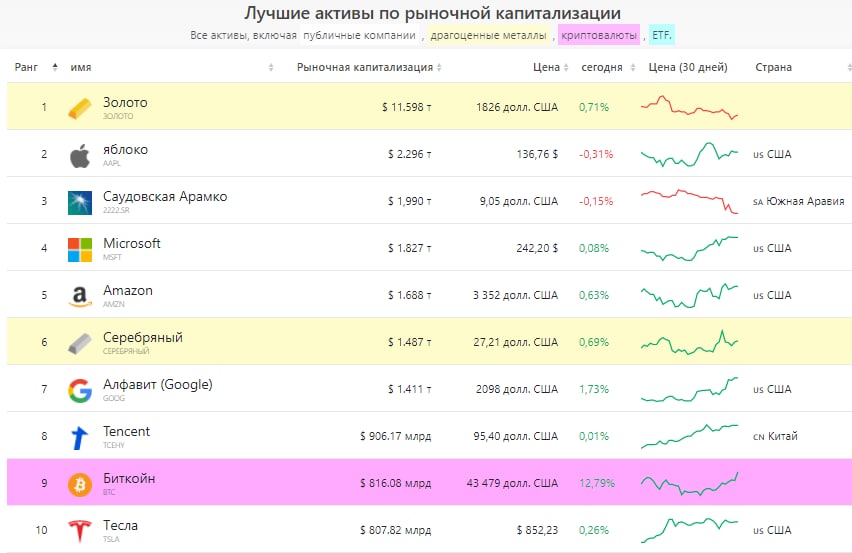Click Tesla 30-day price chart
Image resolution: width=852 pixels, height=553 pixels.
689,530
